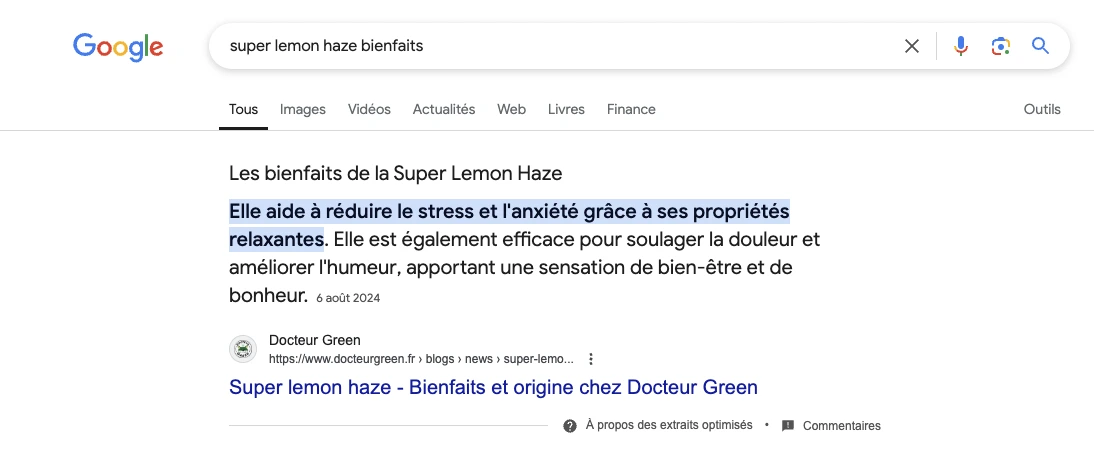Open Google Lens image search icon
The height and width of the screenshot is (453, 1094).
[x=1001, y=46]
